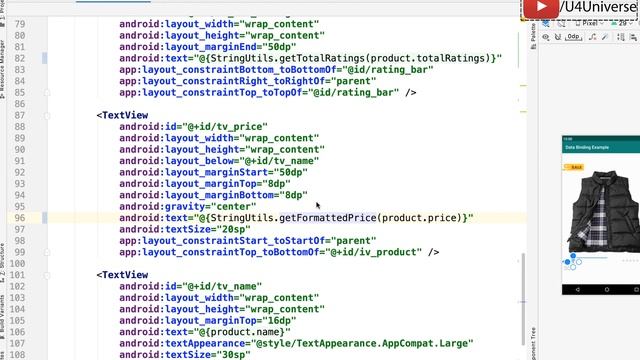This screenshot has height=360, width=640.
Task: Open the API 29 version dropdown
Action: tap(622, 23)
